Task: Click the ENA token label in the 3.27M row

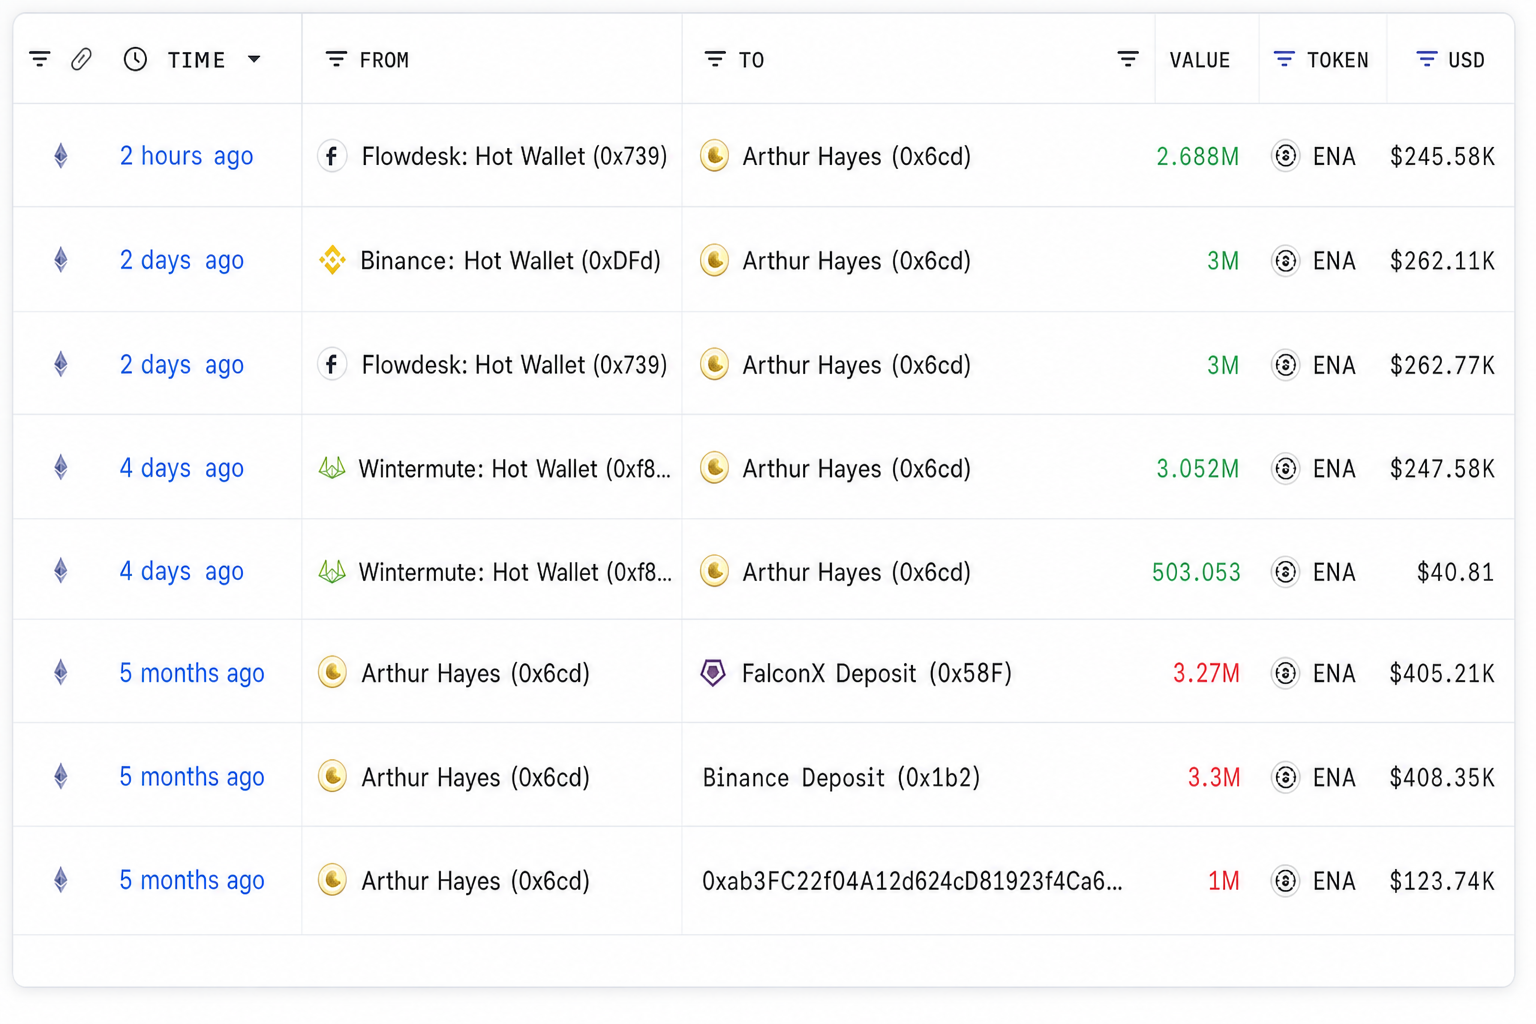Action: [x=1334, y=673]
